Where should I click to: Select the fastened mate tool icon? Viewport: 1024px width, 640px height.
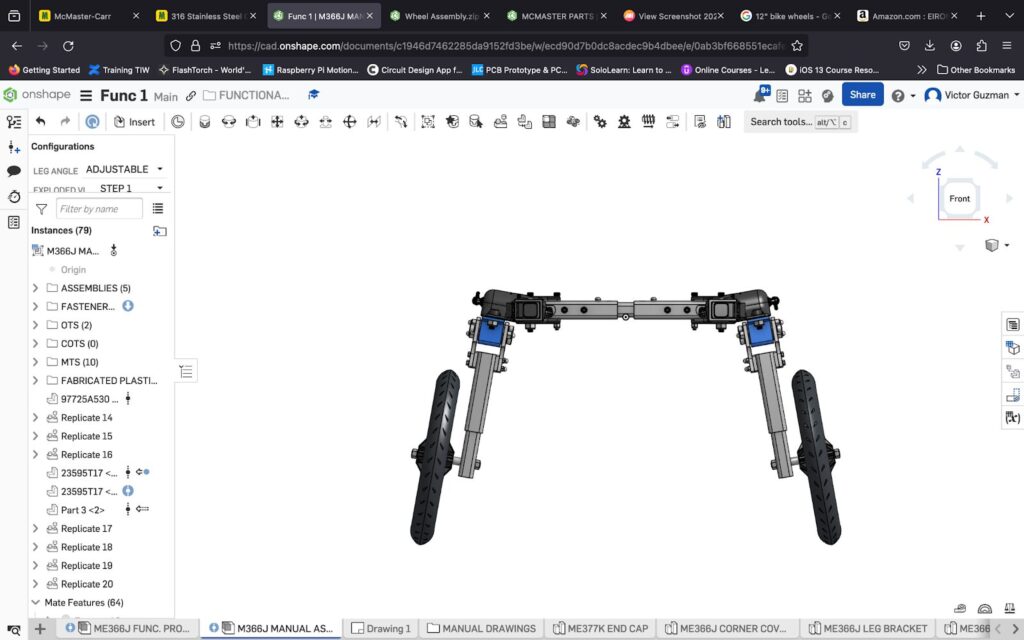point(205,121)
